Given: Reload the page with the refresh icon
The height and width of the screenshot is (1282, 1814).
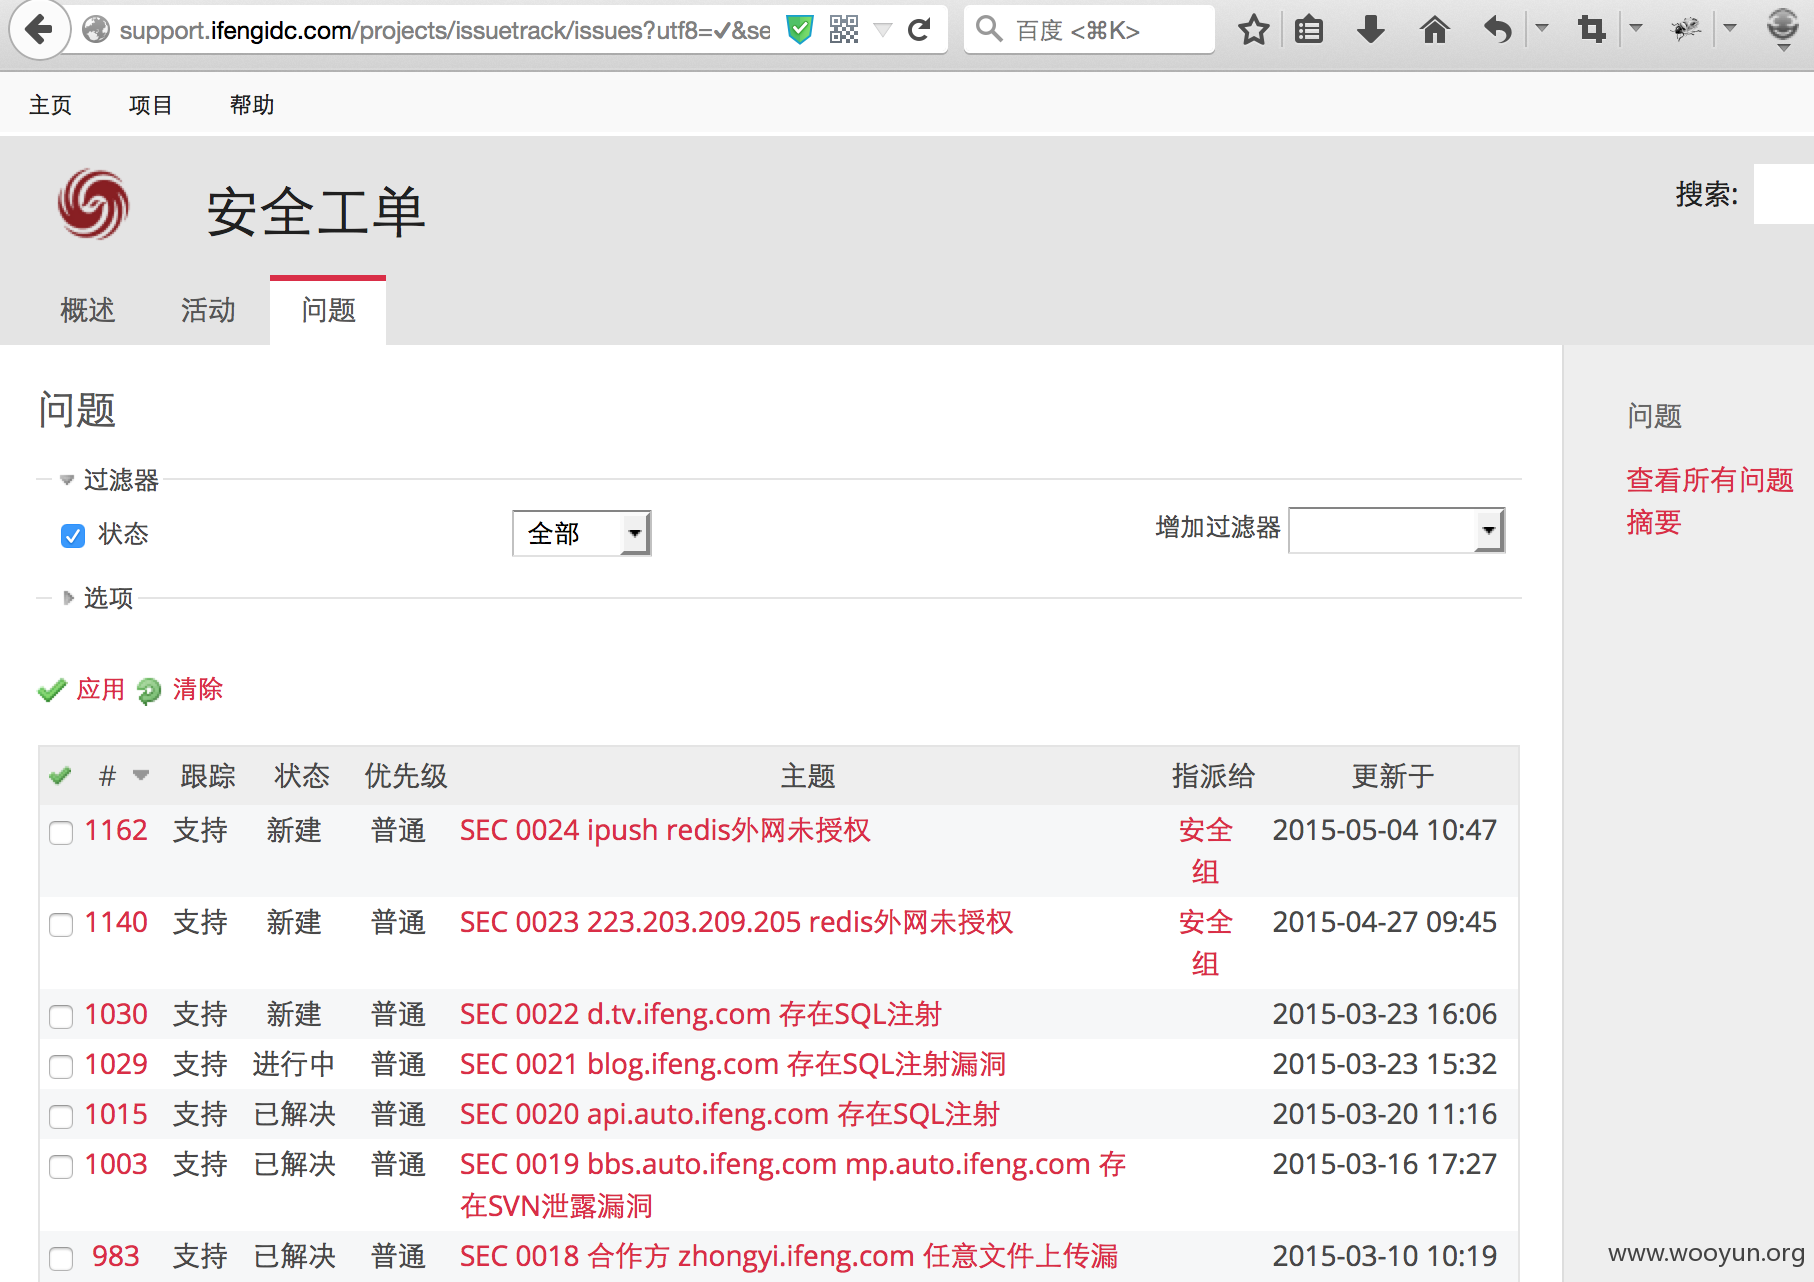Looking at the screenshot, I should pos(920,30).
